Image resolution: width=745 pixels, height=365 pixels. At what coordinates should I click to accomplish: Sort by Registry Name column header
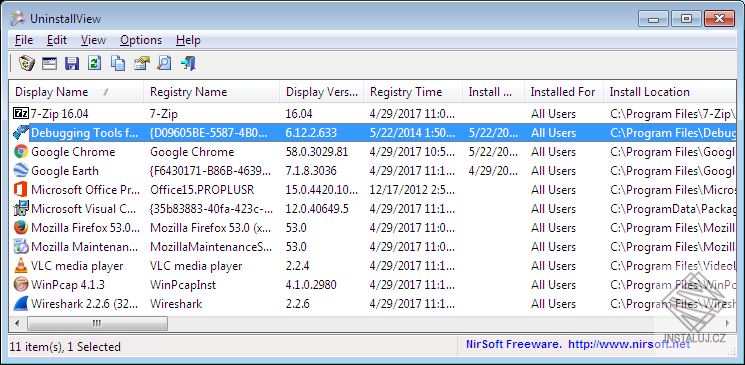click(211, 92)
